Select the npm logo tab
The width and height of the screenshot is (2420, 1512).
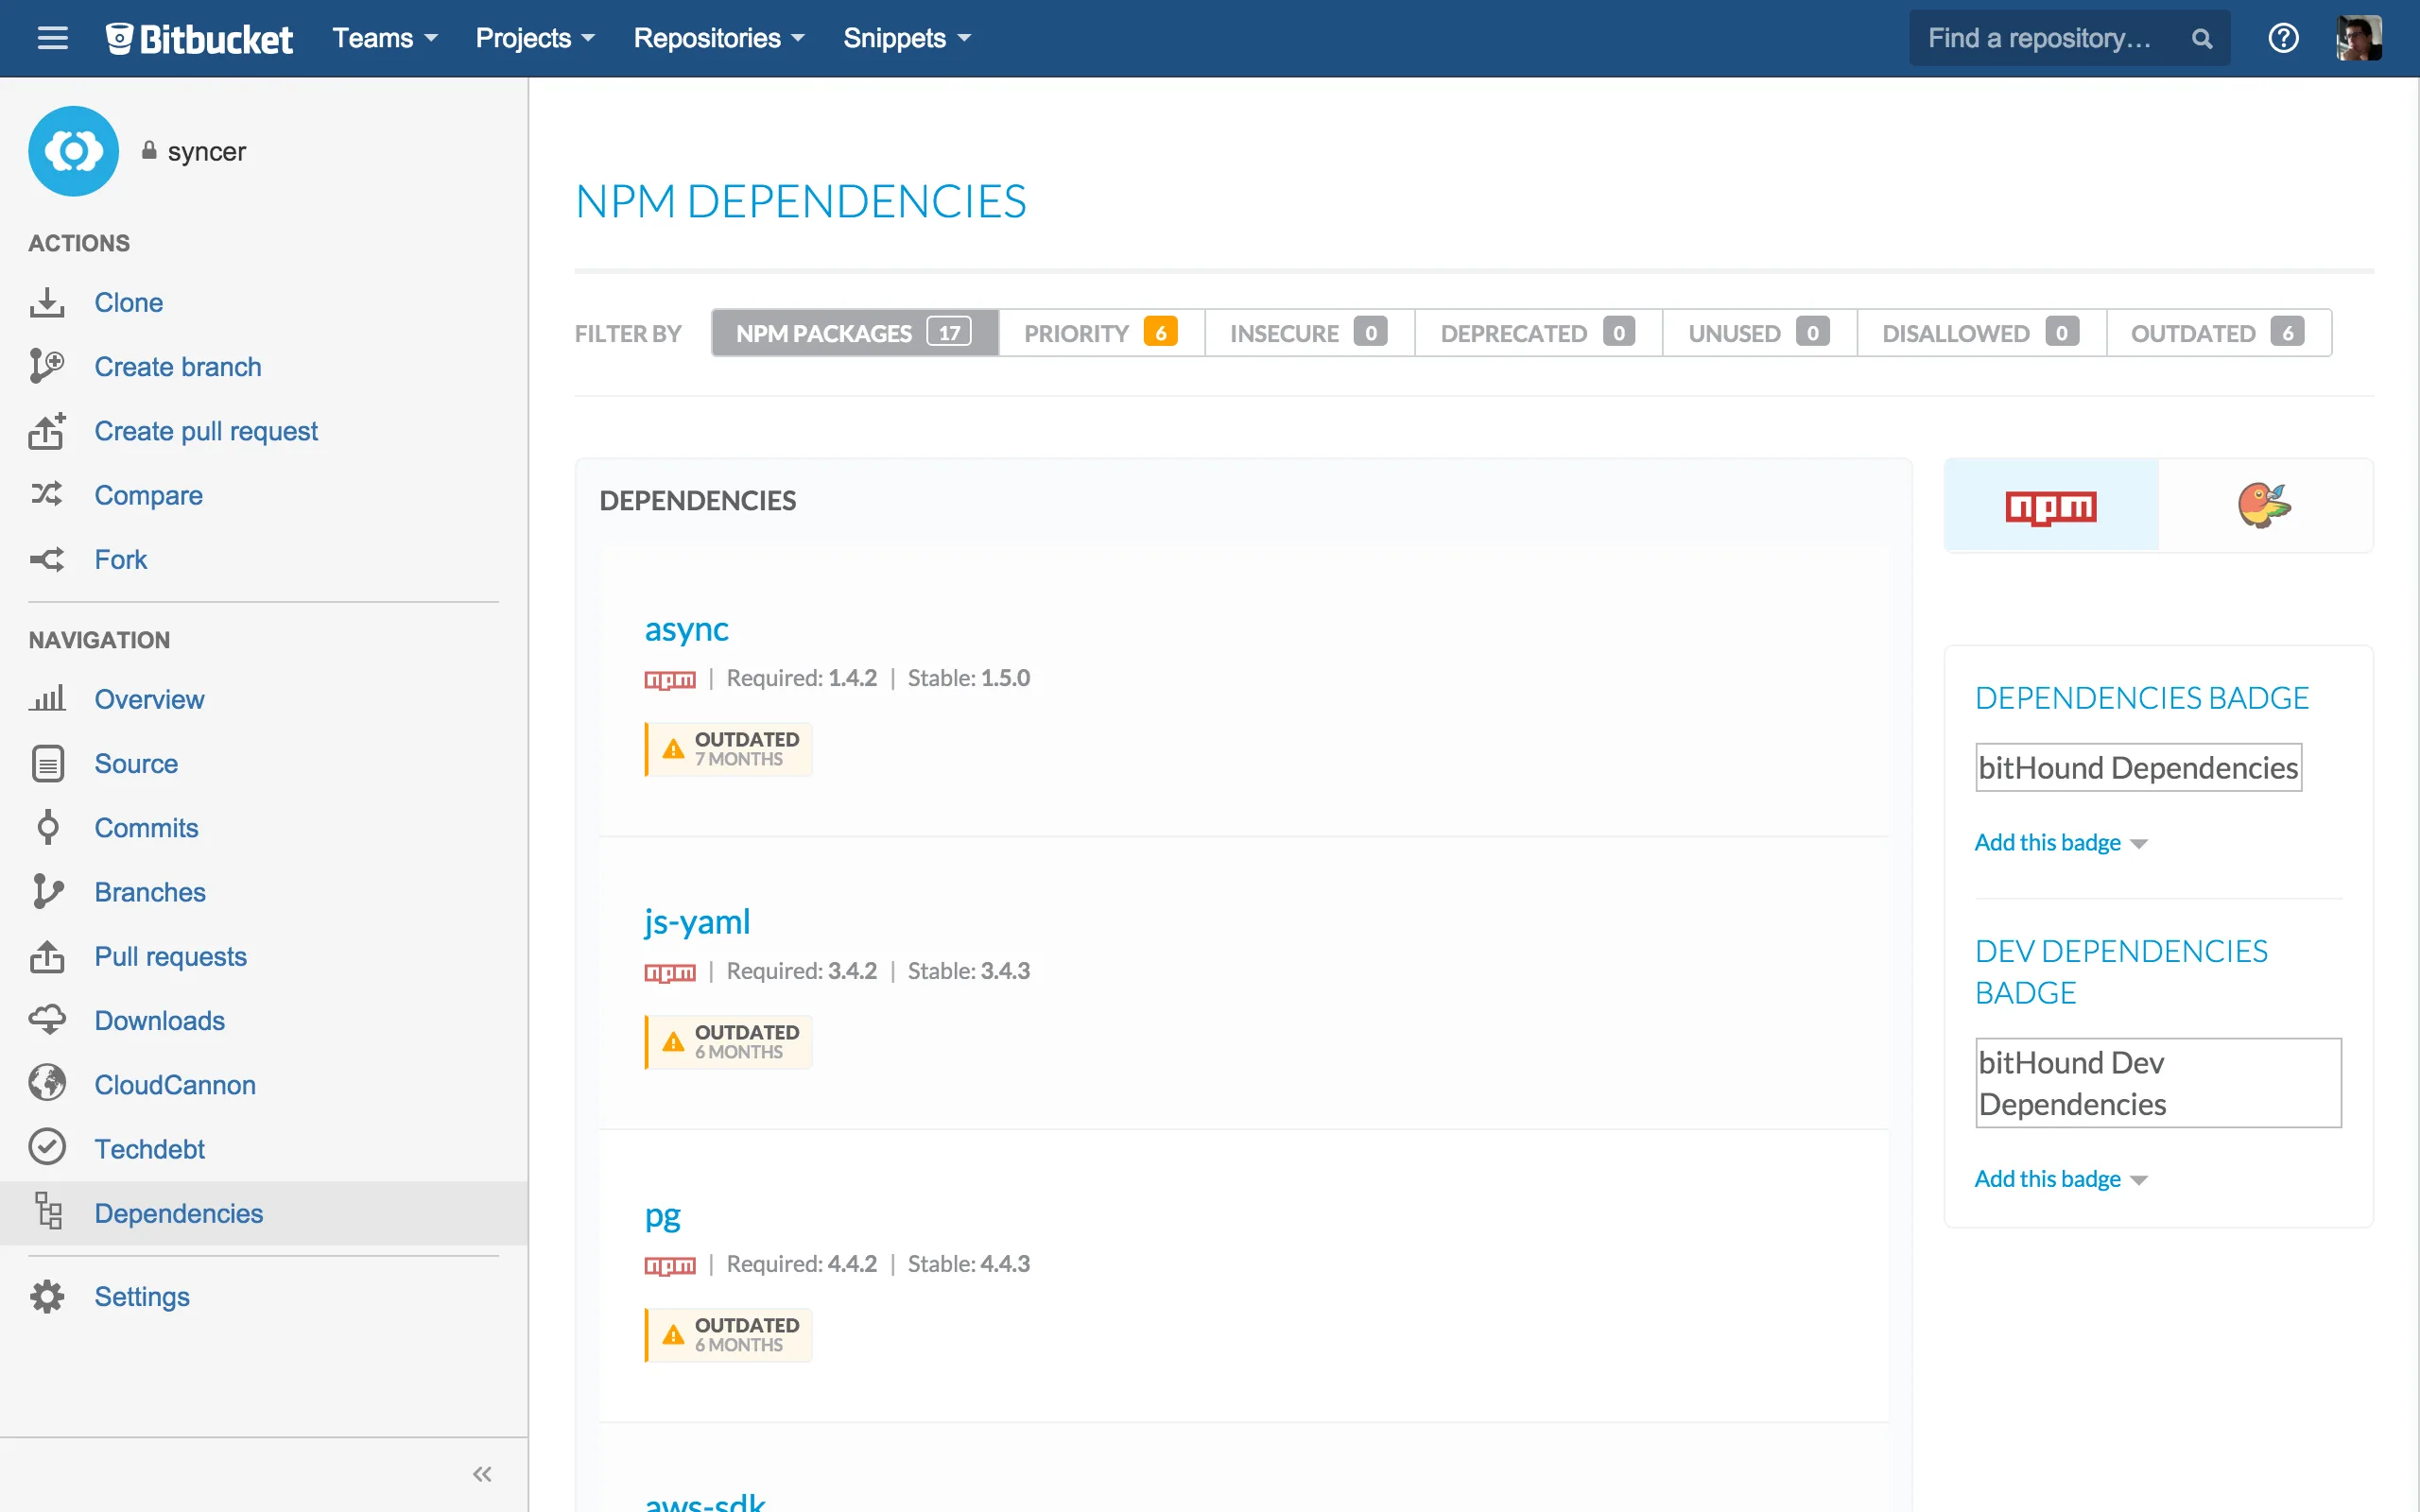click(2051, 506)
